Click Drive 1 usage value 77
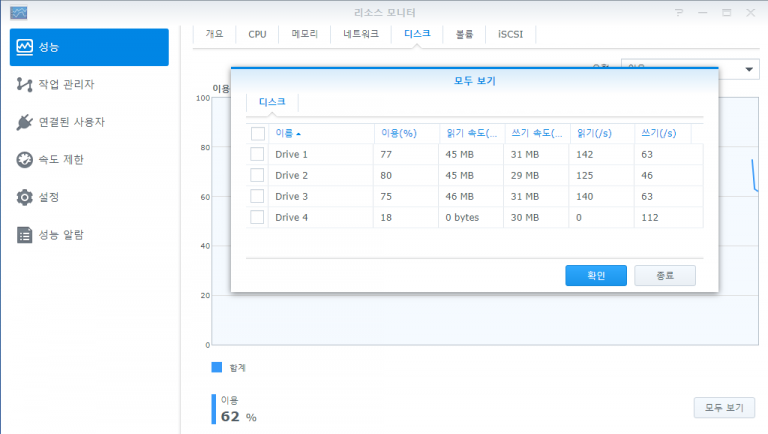 pyautogui.click(x=386, y=154)
